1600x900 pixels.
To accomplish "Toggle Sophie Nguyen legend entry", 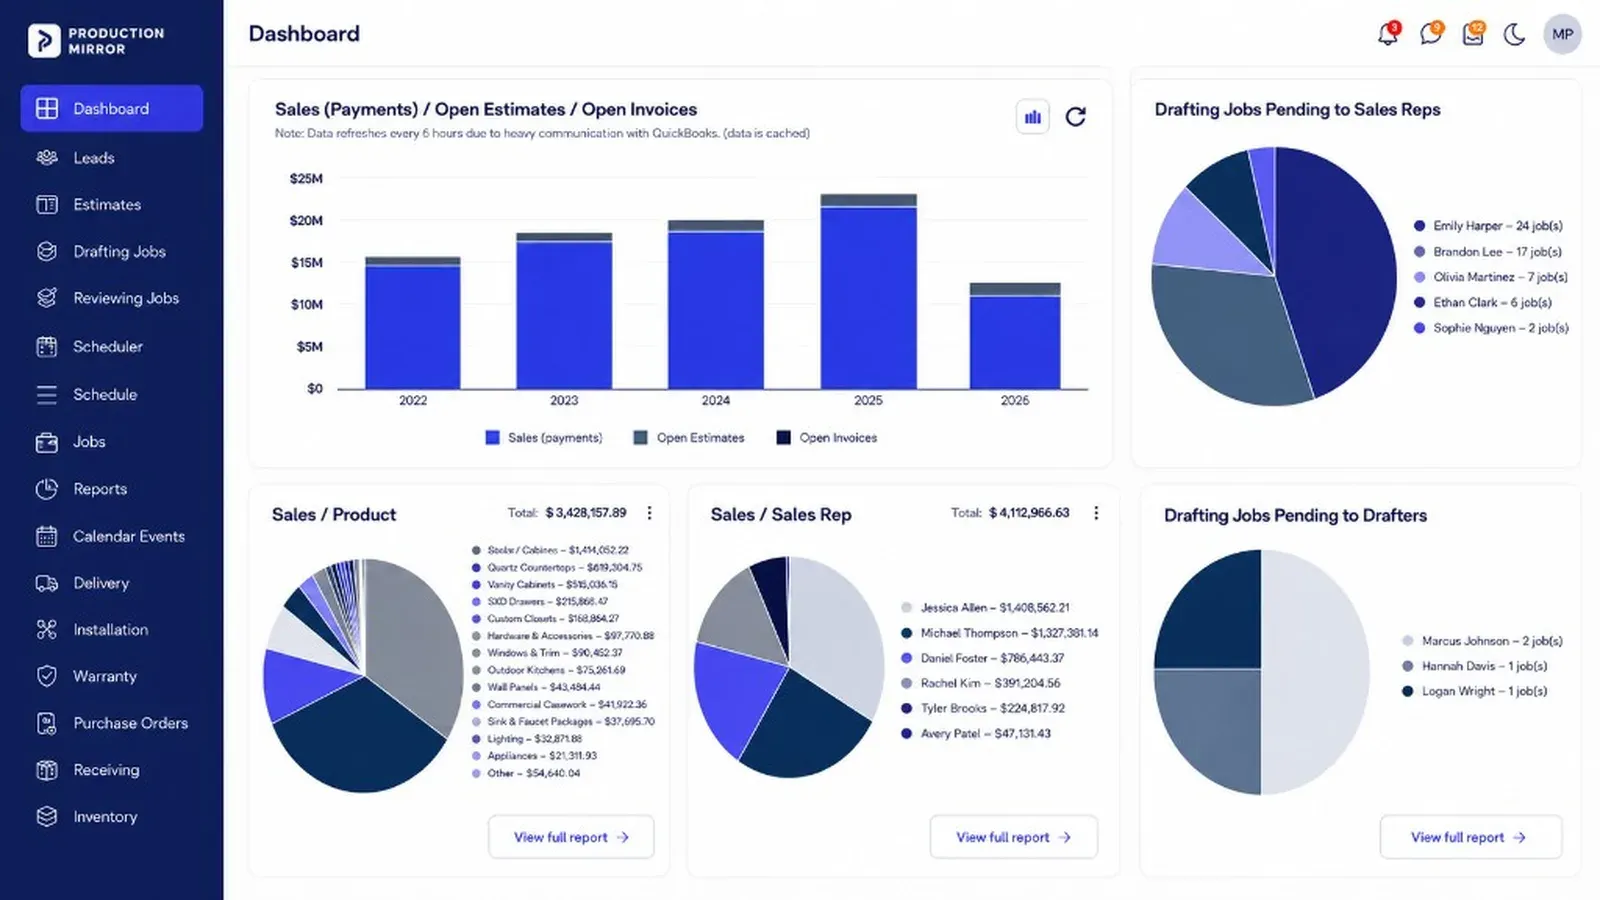I will click(1491, 328).
